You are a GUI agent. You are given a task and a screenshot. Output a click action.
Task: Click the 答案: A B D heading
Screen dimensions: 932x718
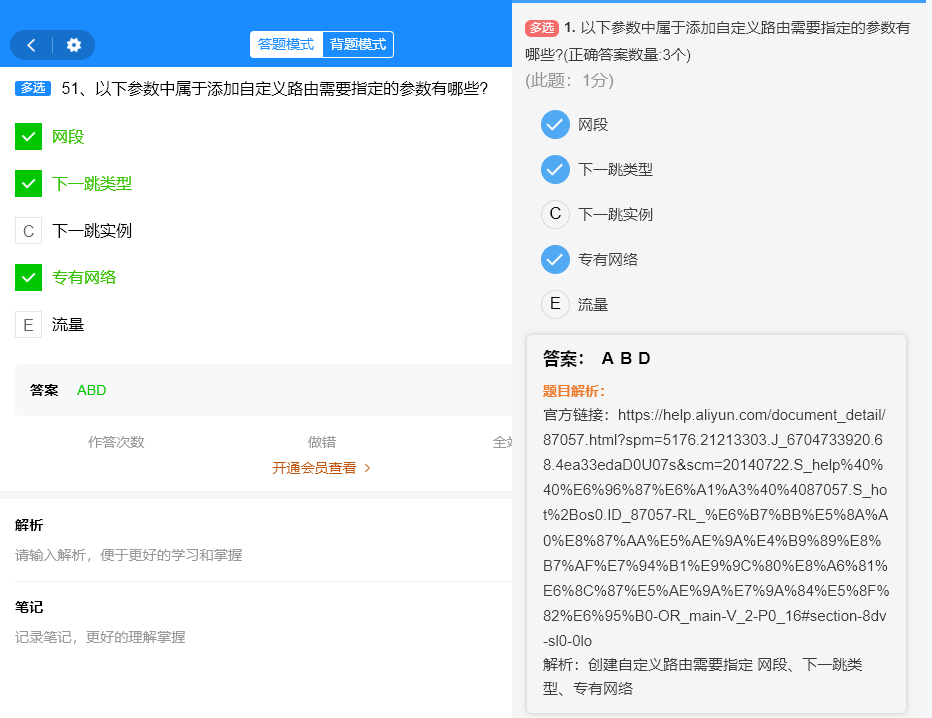click(x=596, y=358)
